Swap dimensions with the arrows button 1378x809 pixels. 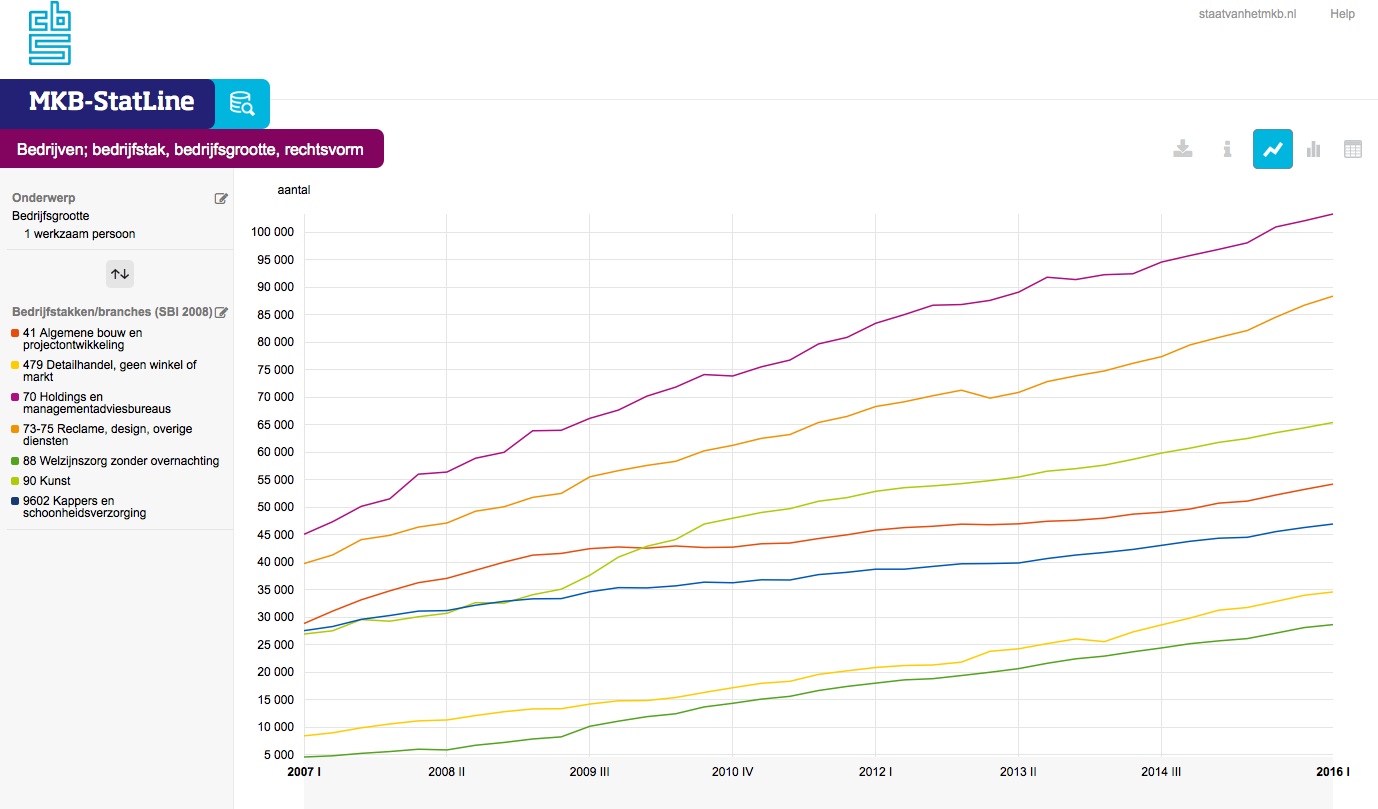[x=120, y=273]
